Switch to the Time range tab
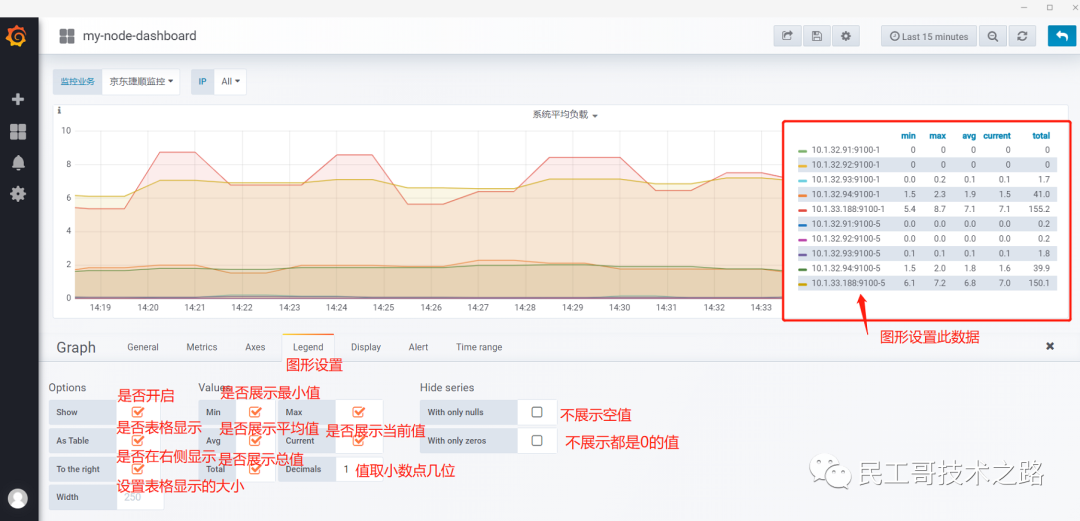1080x521 pixels. [479, 347]
